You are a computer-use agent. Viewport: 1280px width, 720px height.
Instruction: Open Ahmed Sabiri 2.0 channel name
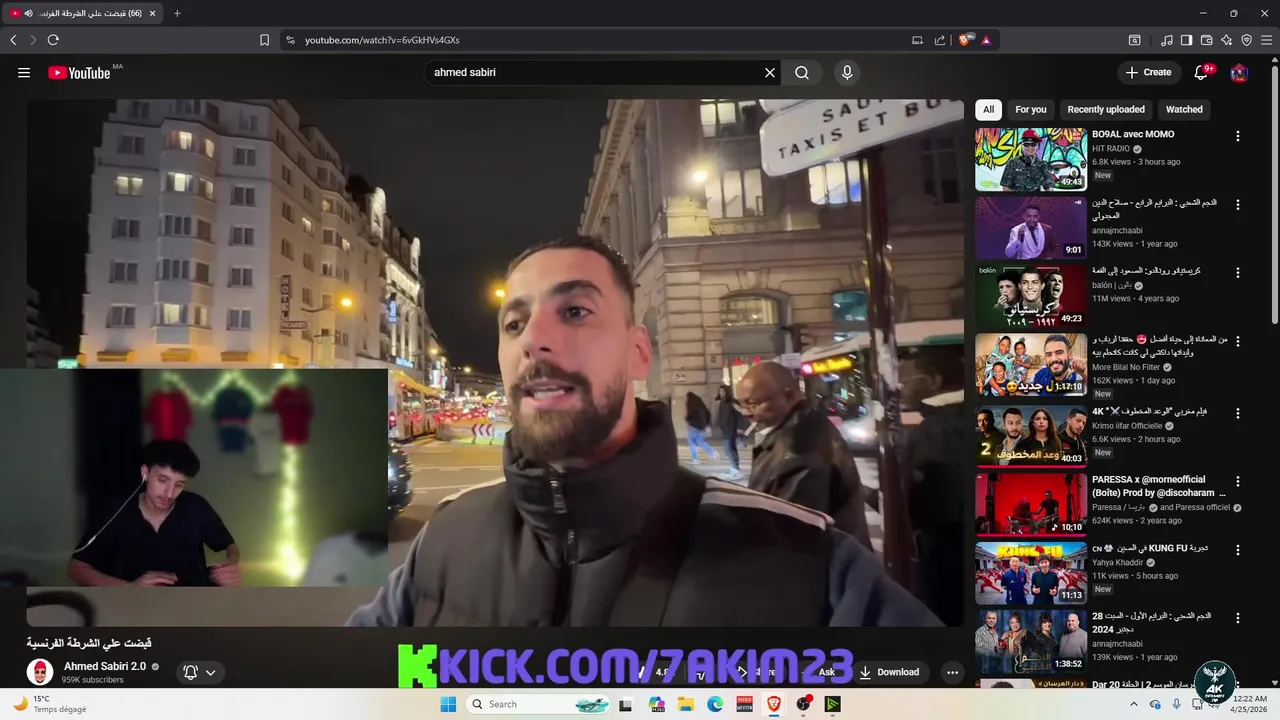click(105, 666)
